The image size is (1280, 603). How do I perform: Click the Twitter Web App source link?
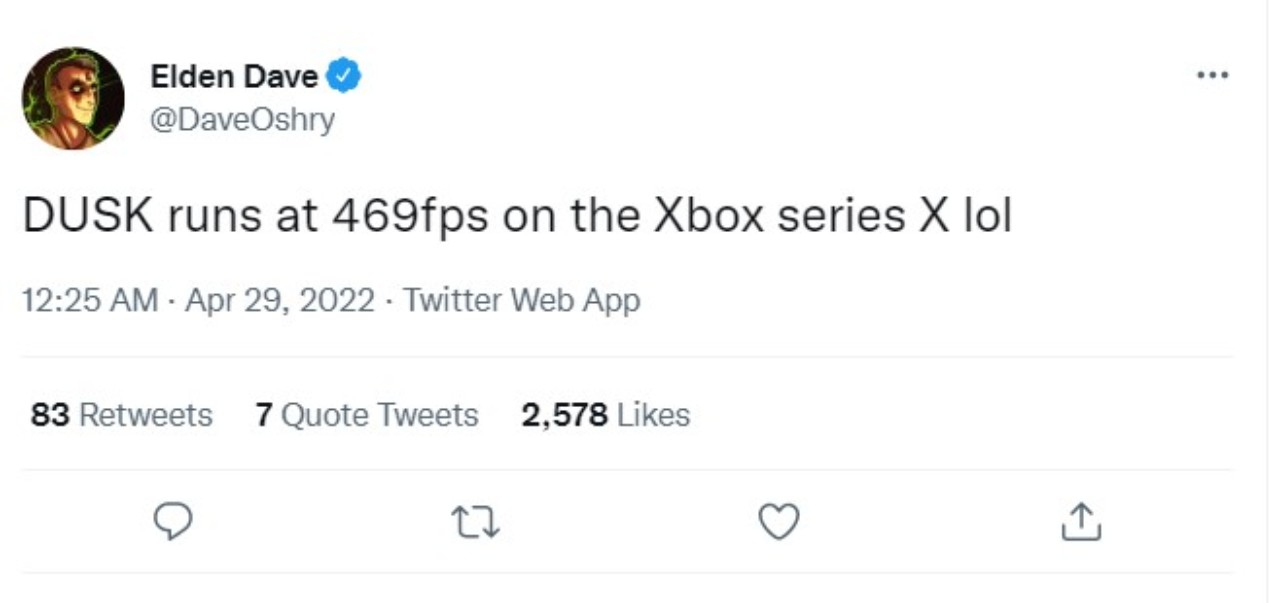521,300
